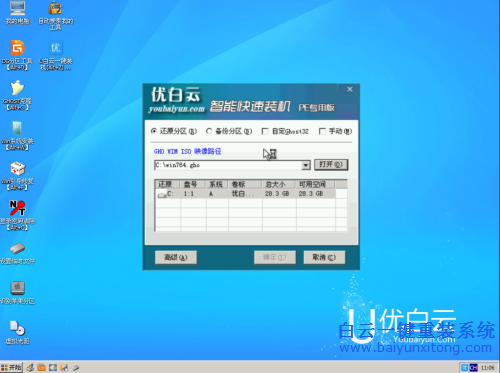Click the blue tray icon left of CH

[x=465, y=368]
